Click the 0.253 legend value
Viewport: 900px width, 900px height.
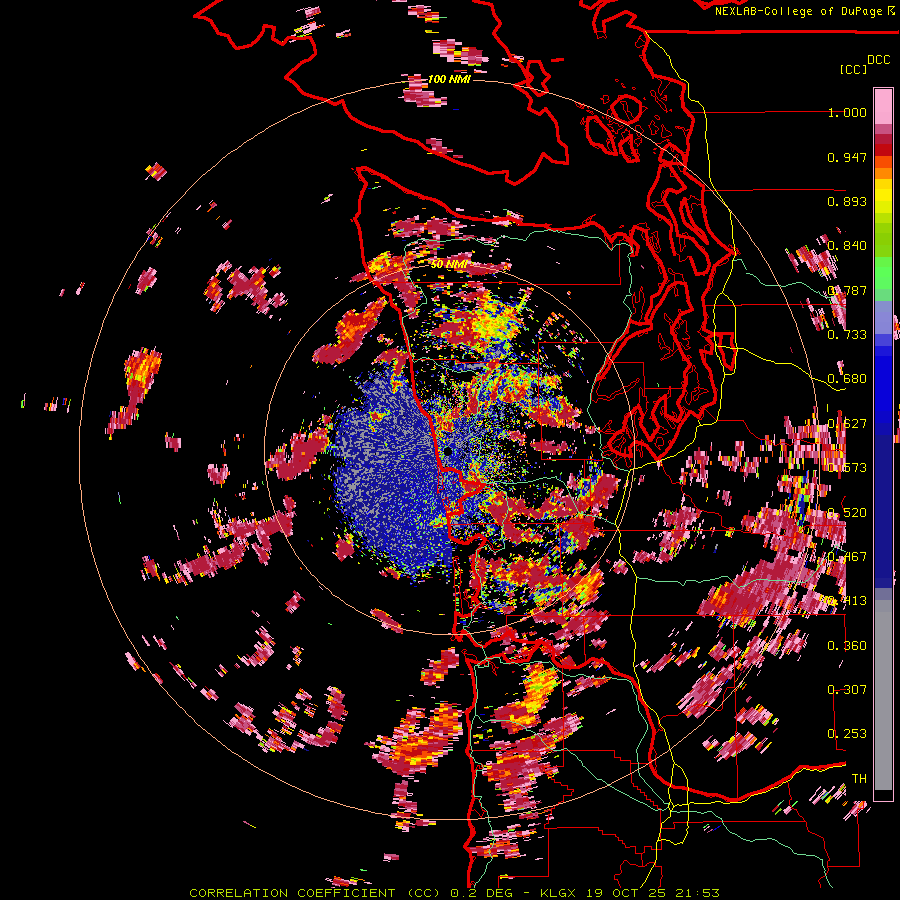(847, 734)
